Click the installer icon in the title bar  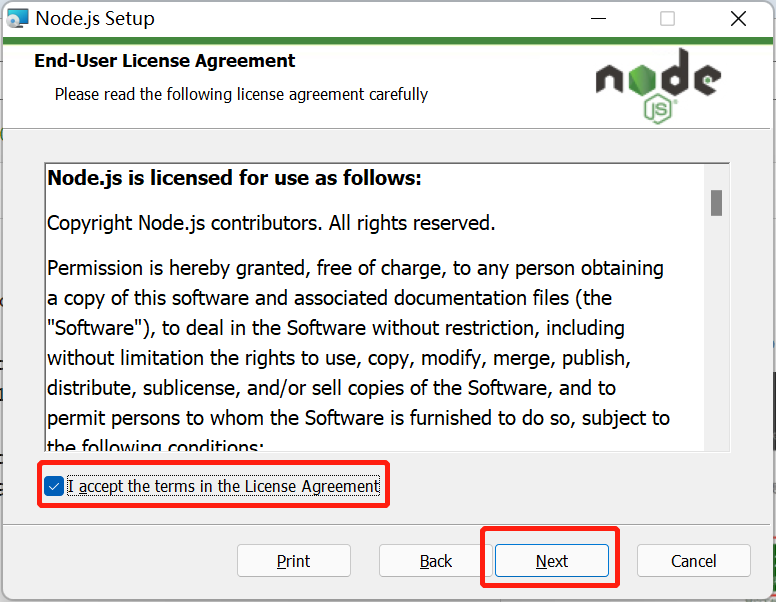click(x=17, y=18)
